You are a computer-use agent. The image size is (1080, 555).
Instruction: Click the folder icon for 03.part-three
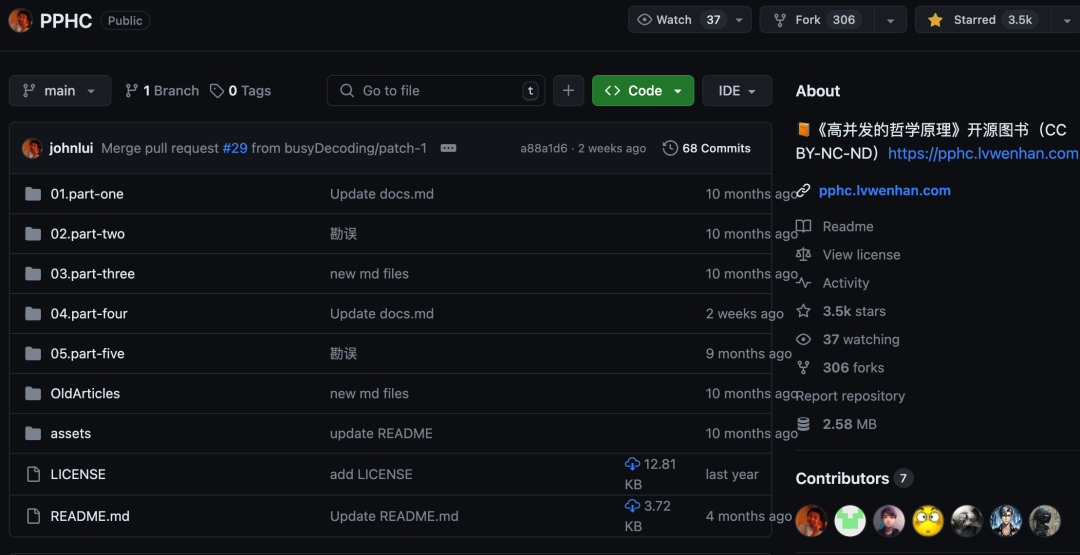(x=32, y=273)
